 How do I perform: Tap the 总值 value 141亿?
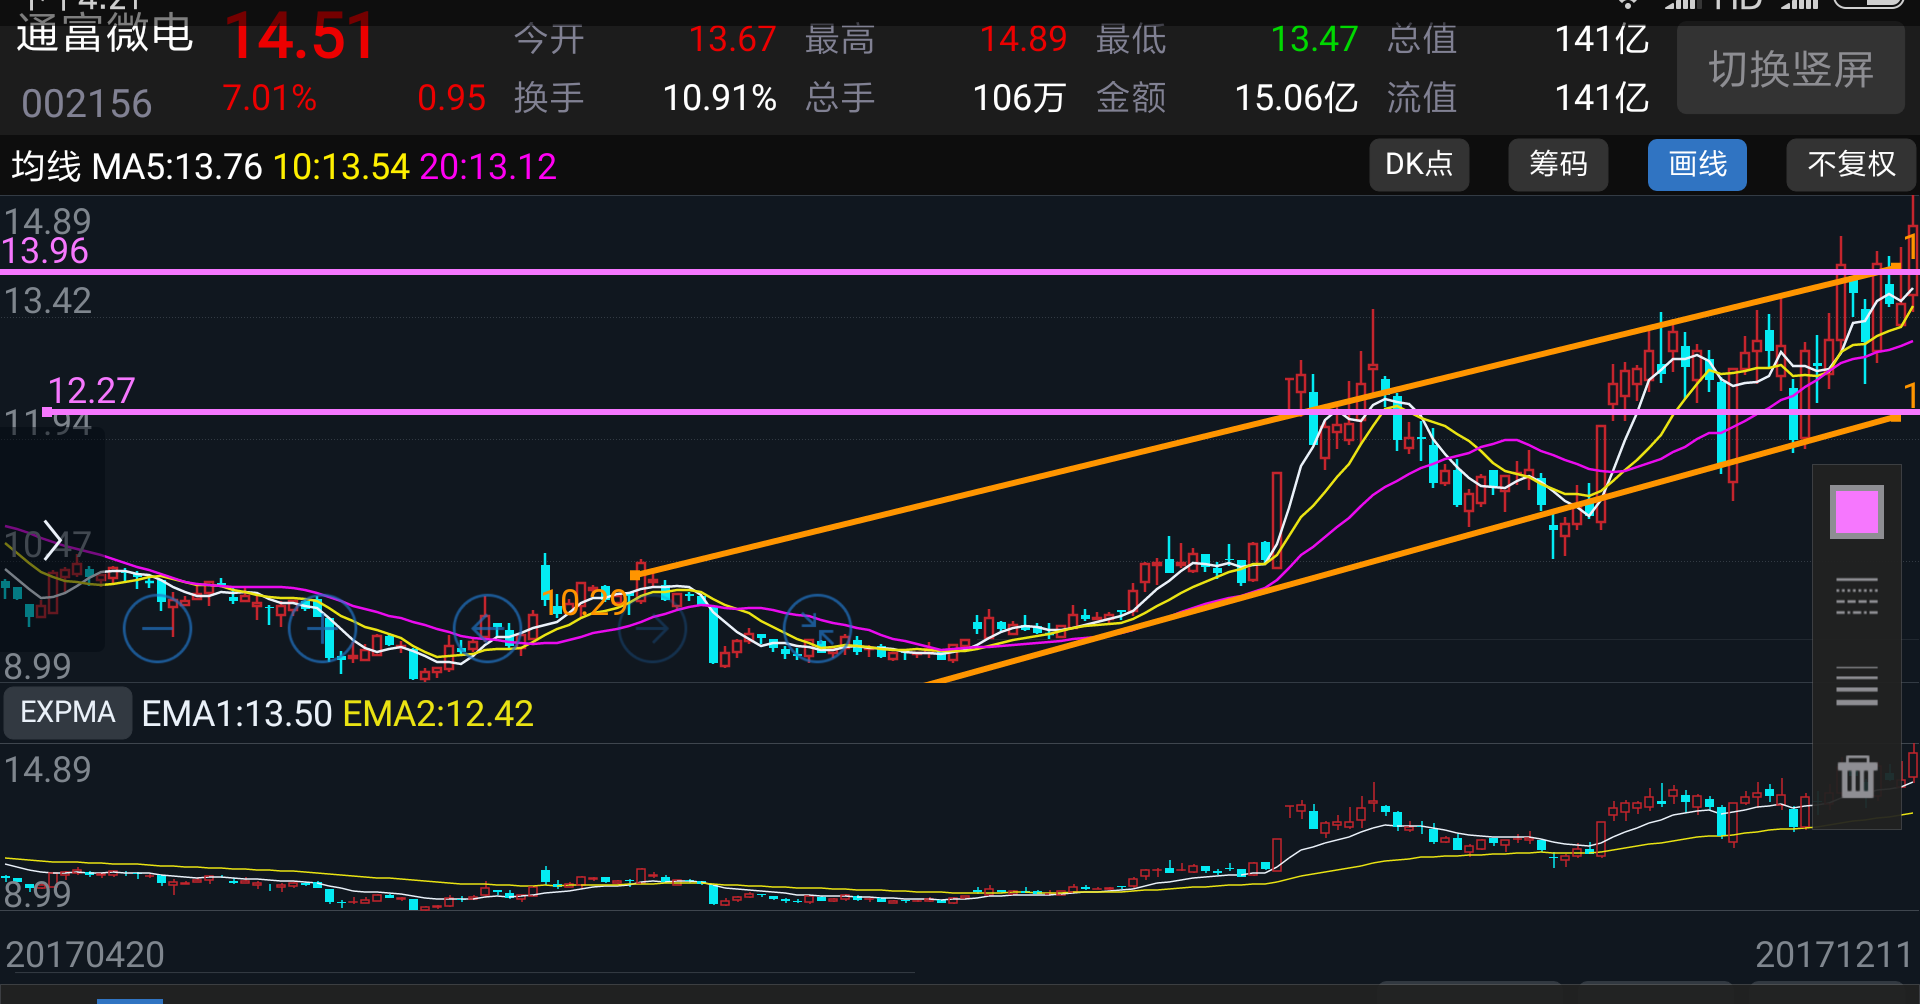1602,40
